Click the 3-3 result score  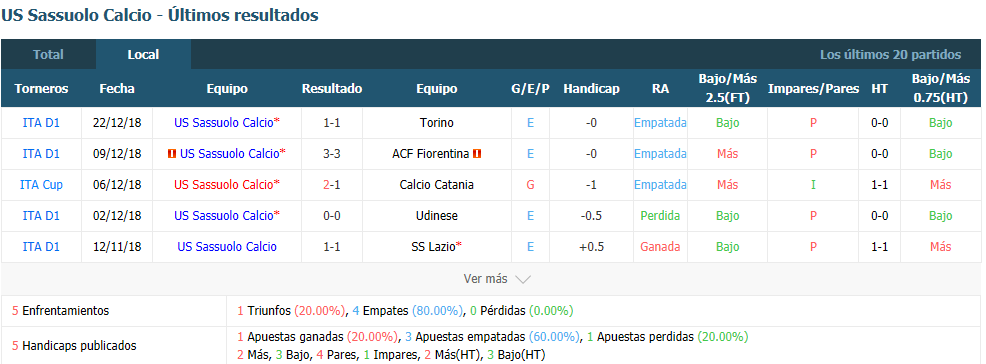tap(332, 153)
